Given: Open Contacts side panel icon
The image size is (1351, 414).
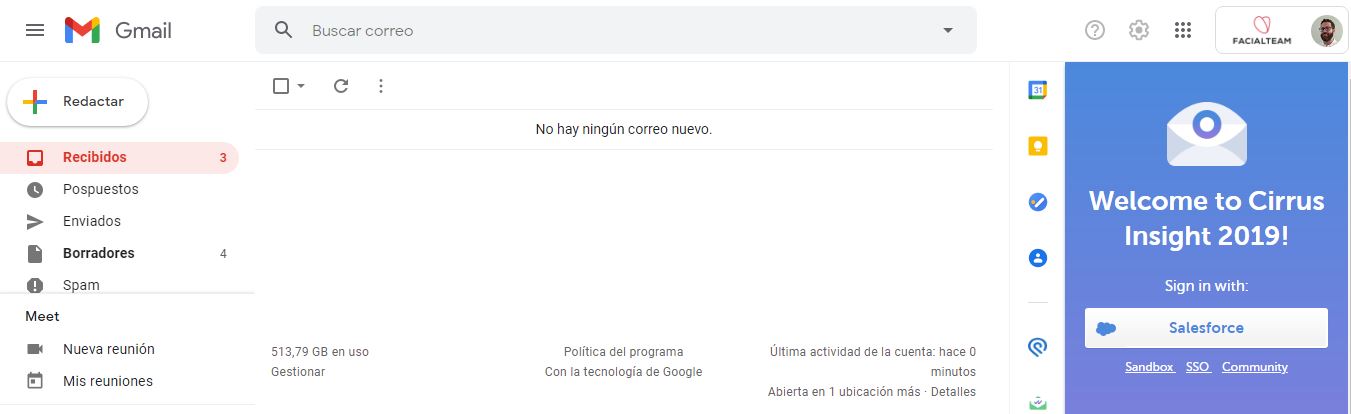Looking at the screenshot, I should coord(1038,258).
